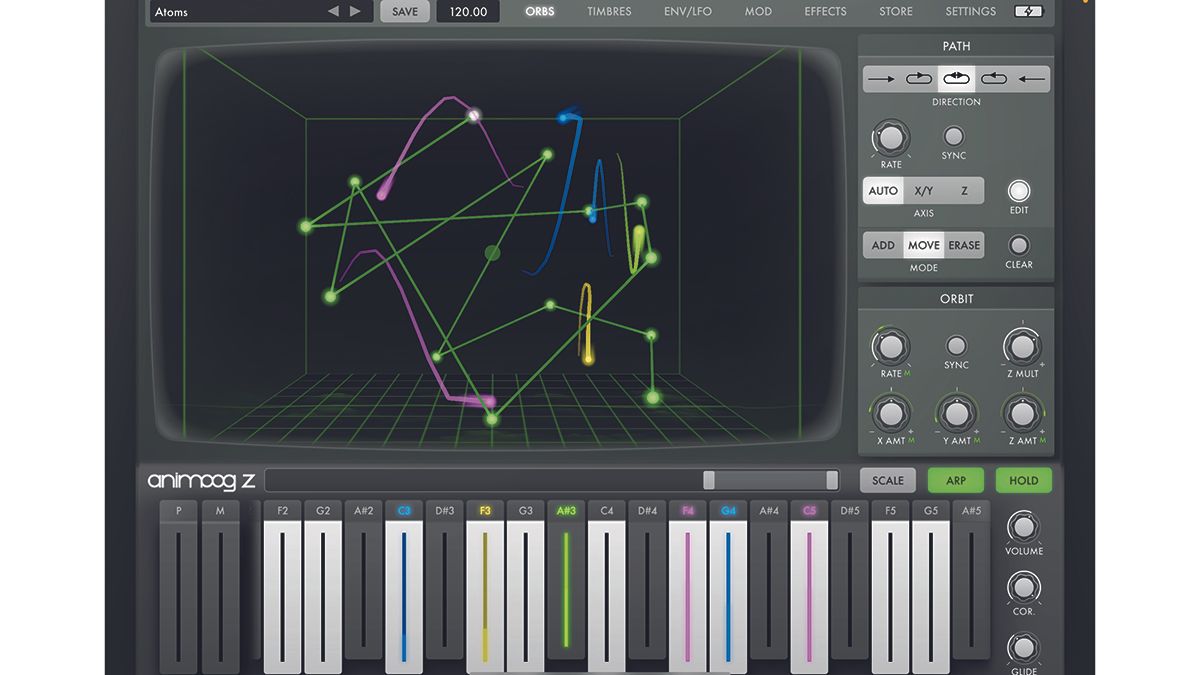Image resolution: width=1200 pixels, height=675 pixels.
Task: Click the Volume knob
Action: [x=1023, y=527]
